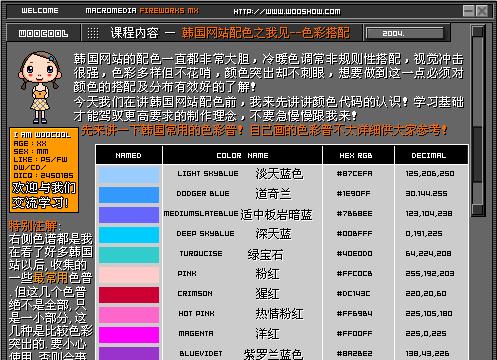This screenshot has height=360, width=497.
Task: Click the LIGHT SKYBLUE color name
Action: [x=208, y=173]
